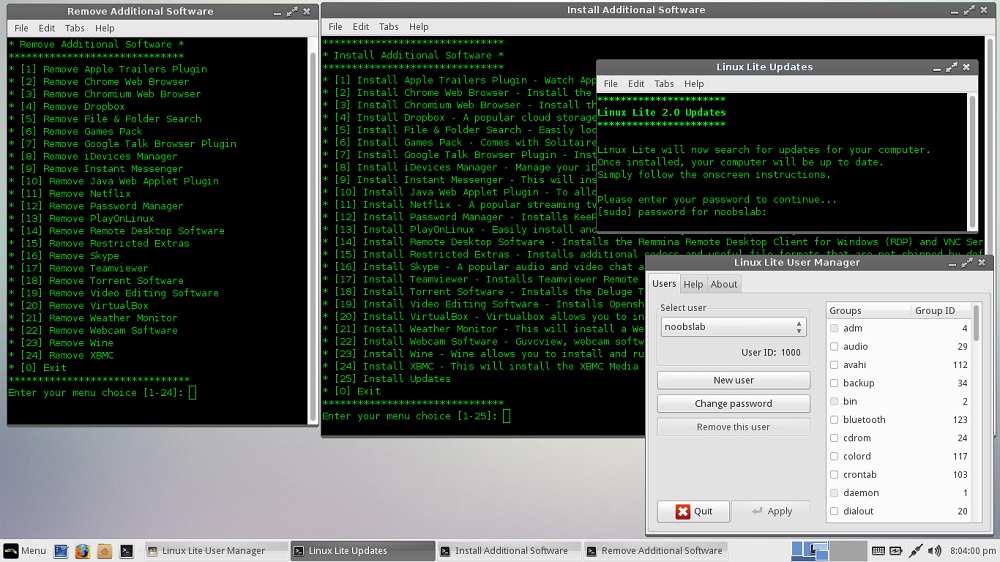The width and height of the screenshot is (1000, 562).
Task: Open Edit menu in Remove Additional Software
Action: pos(47,28)
